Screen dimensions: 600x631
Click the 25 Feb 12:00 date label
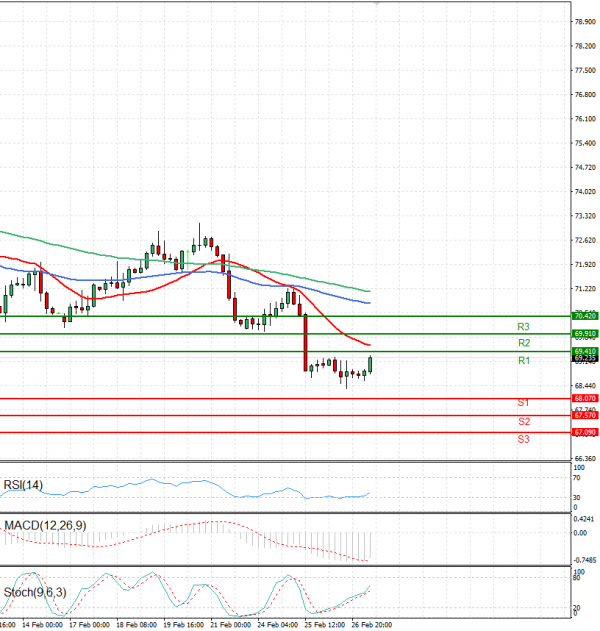(325, 625)
